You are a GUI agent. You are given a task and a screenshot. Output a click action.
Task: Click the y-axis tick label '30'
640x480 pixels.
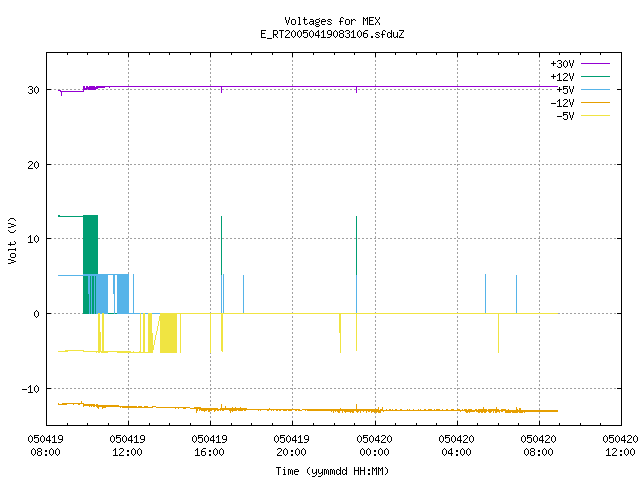point(33,90)
